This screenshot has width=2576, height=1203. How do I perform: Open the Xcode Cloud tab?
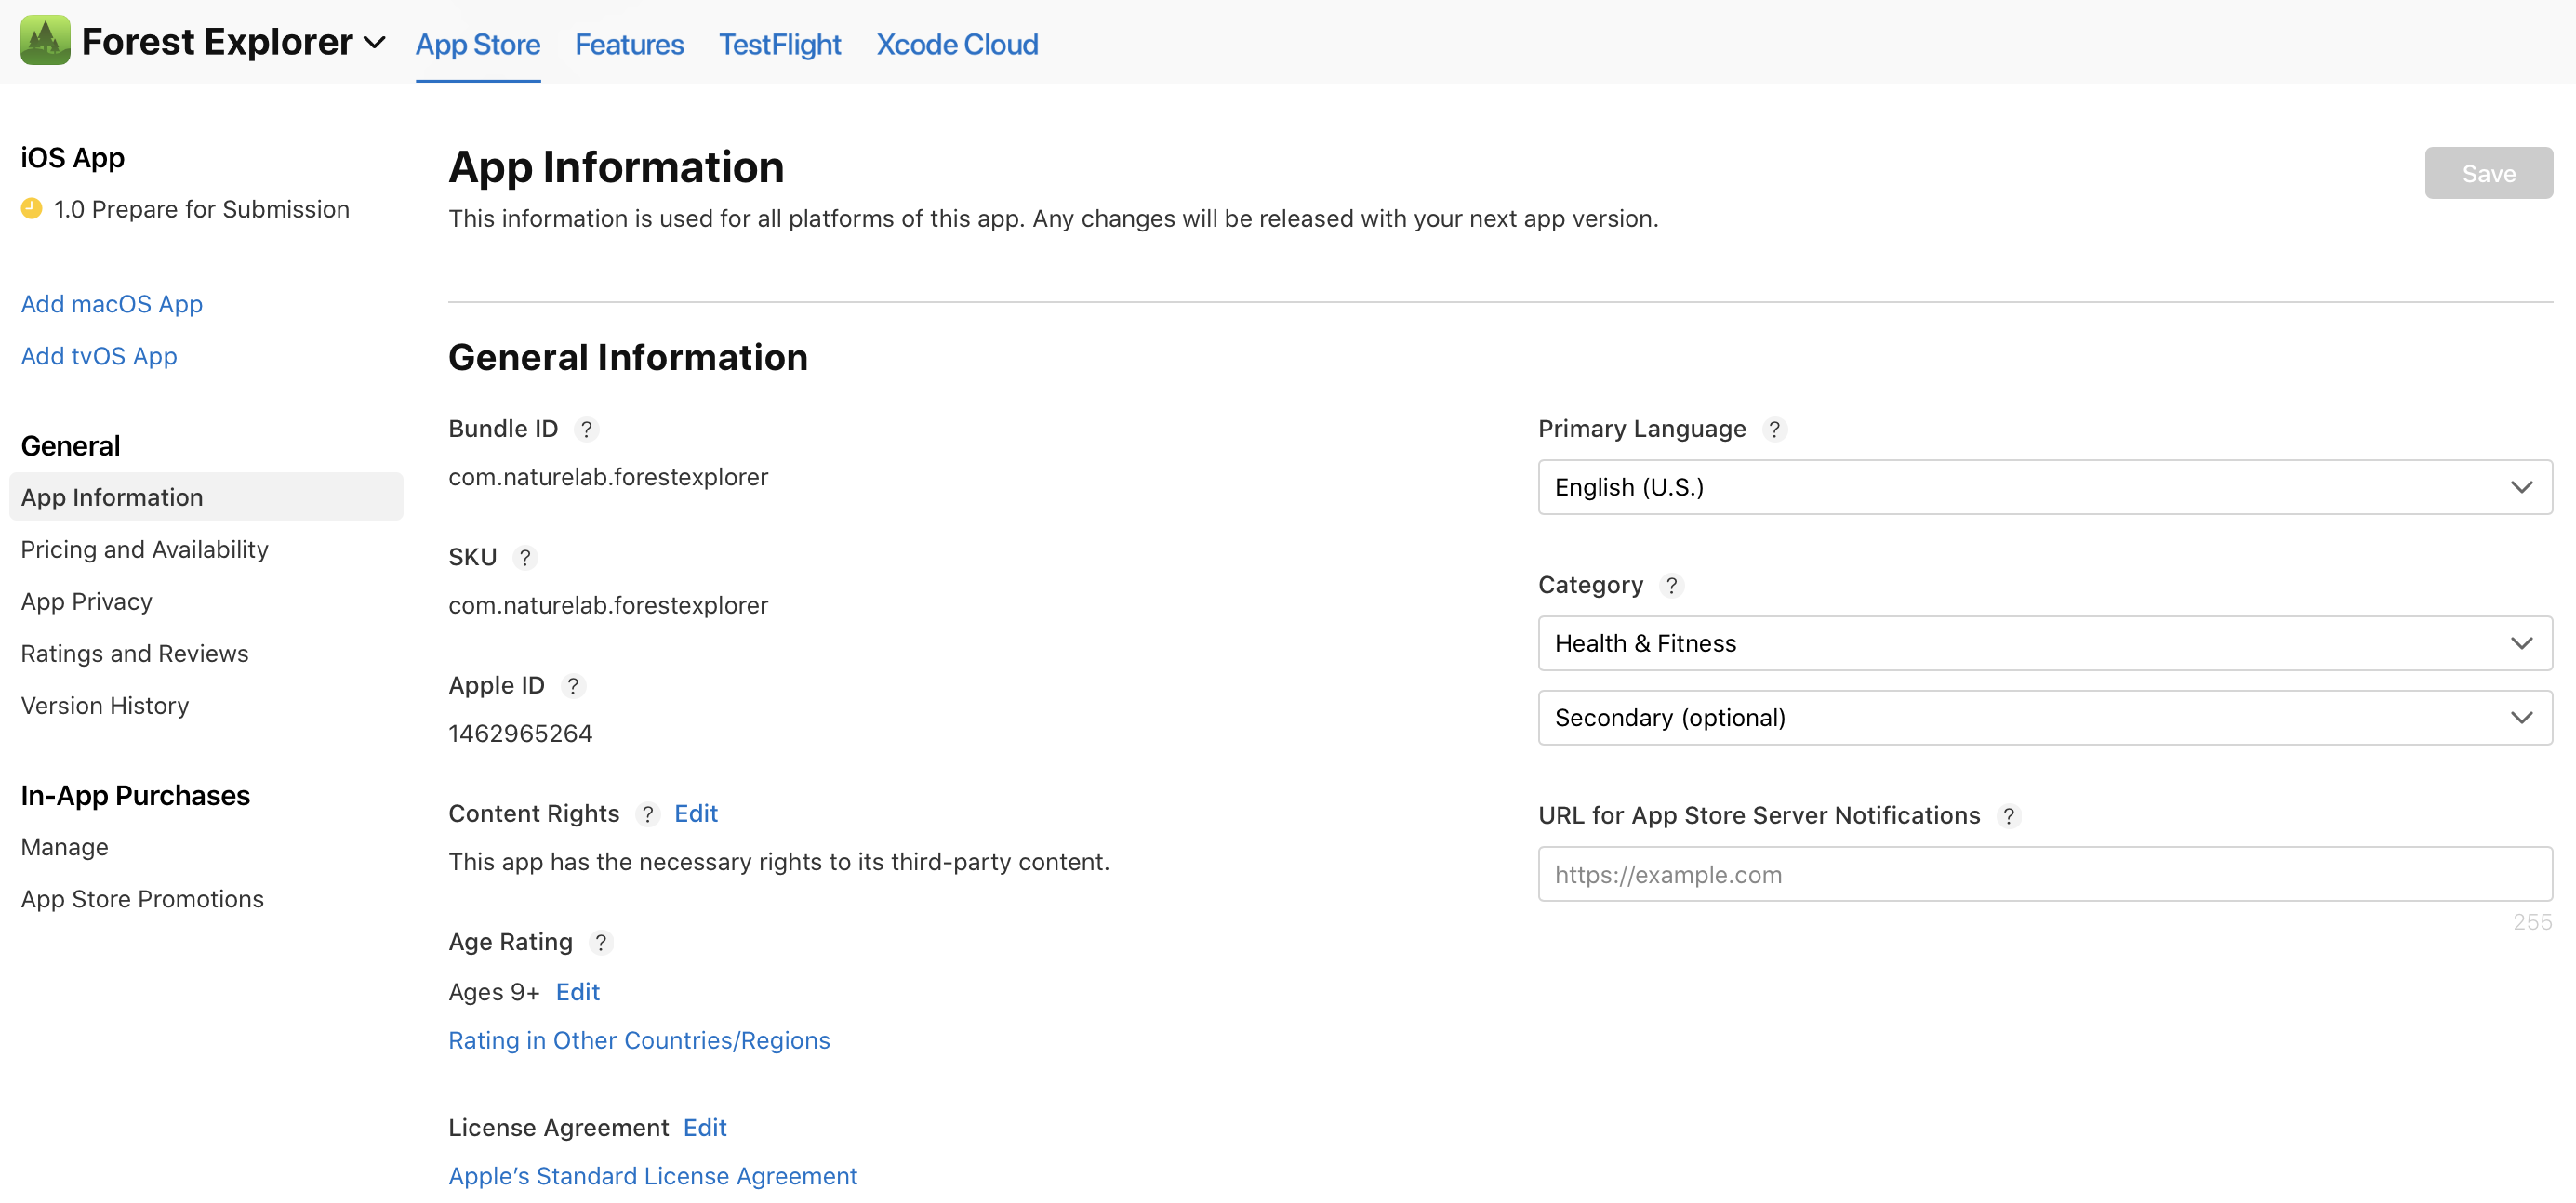(956, 45)
